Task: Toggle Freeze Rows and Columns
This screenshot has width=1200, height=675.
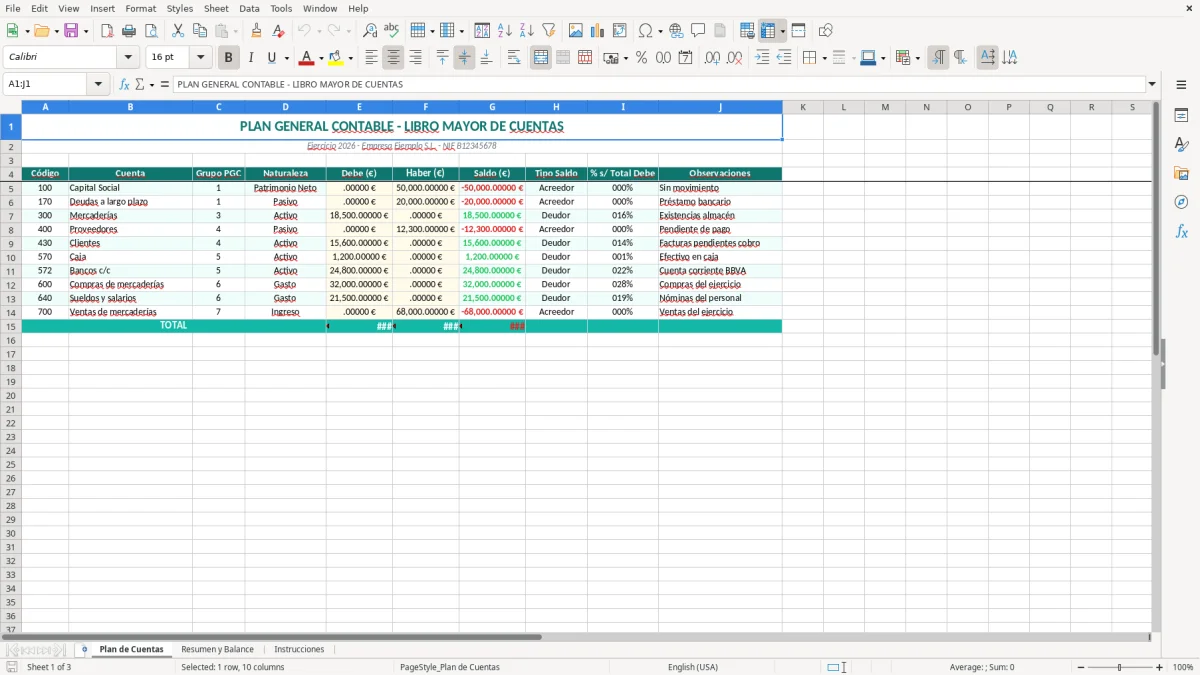Action: click(x=768, y=31)
